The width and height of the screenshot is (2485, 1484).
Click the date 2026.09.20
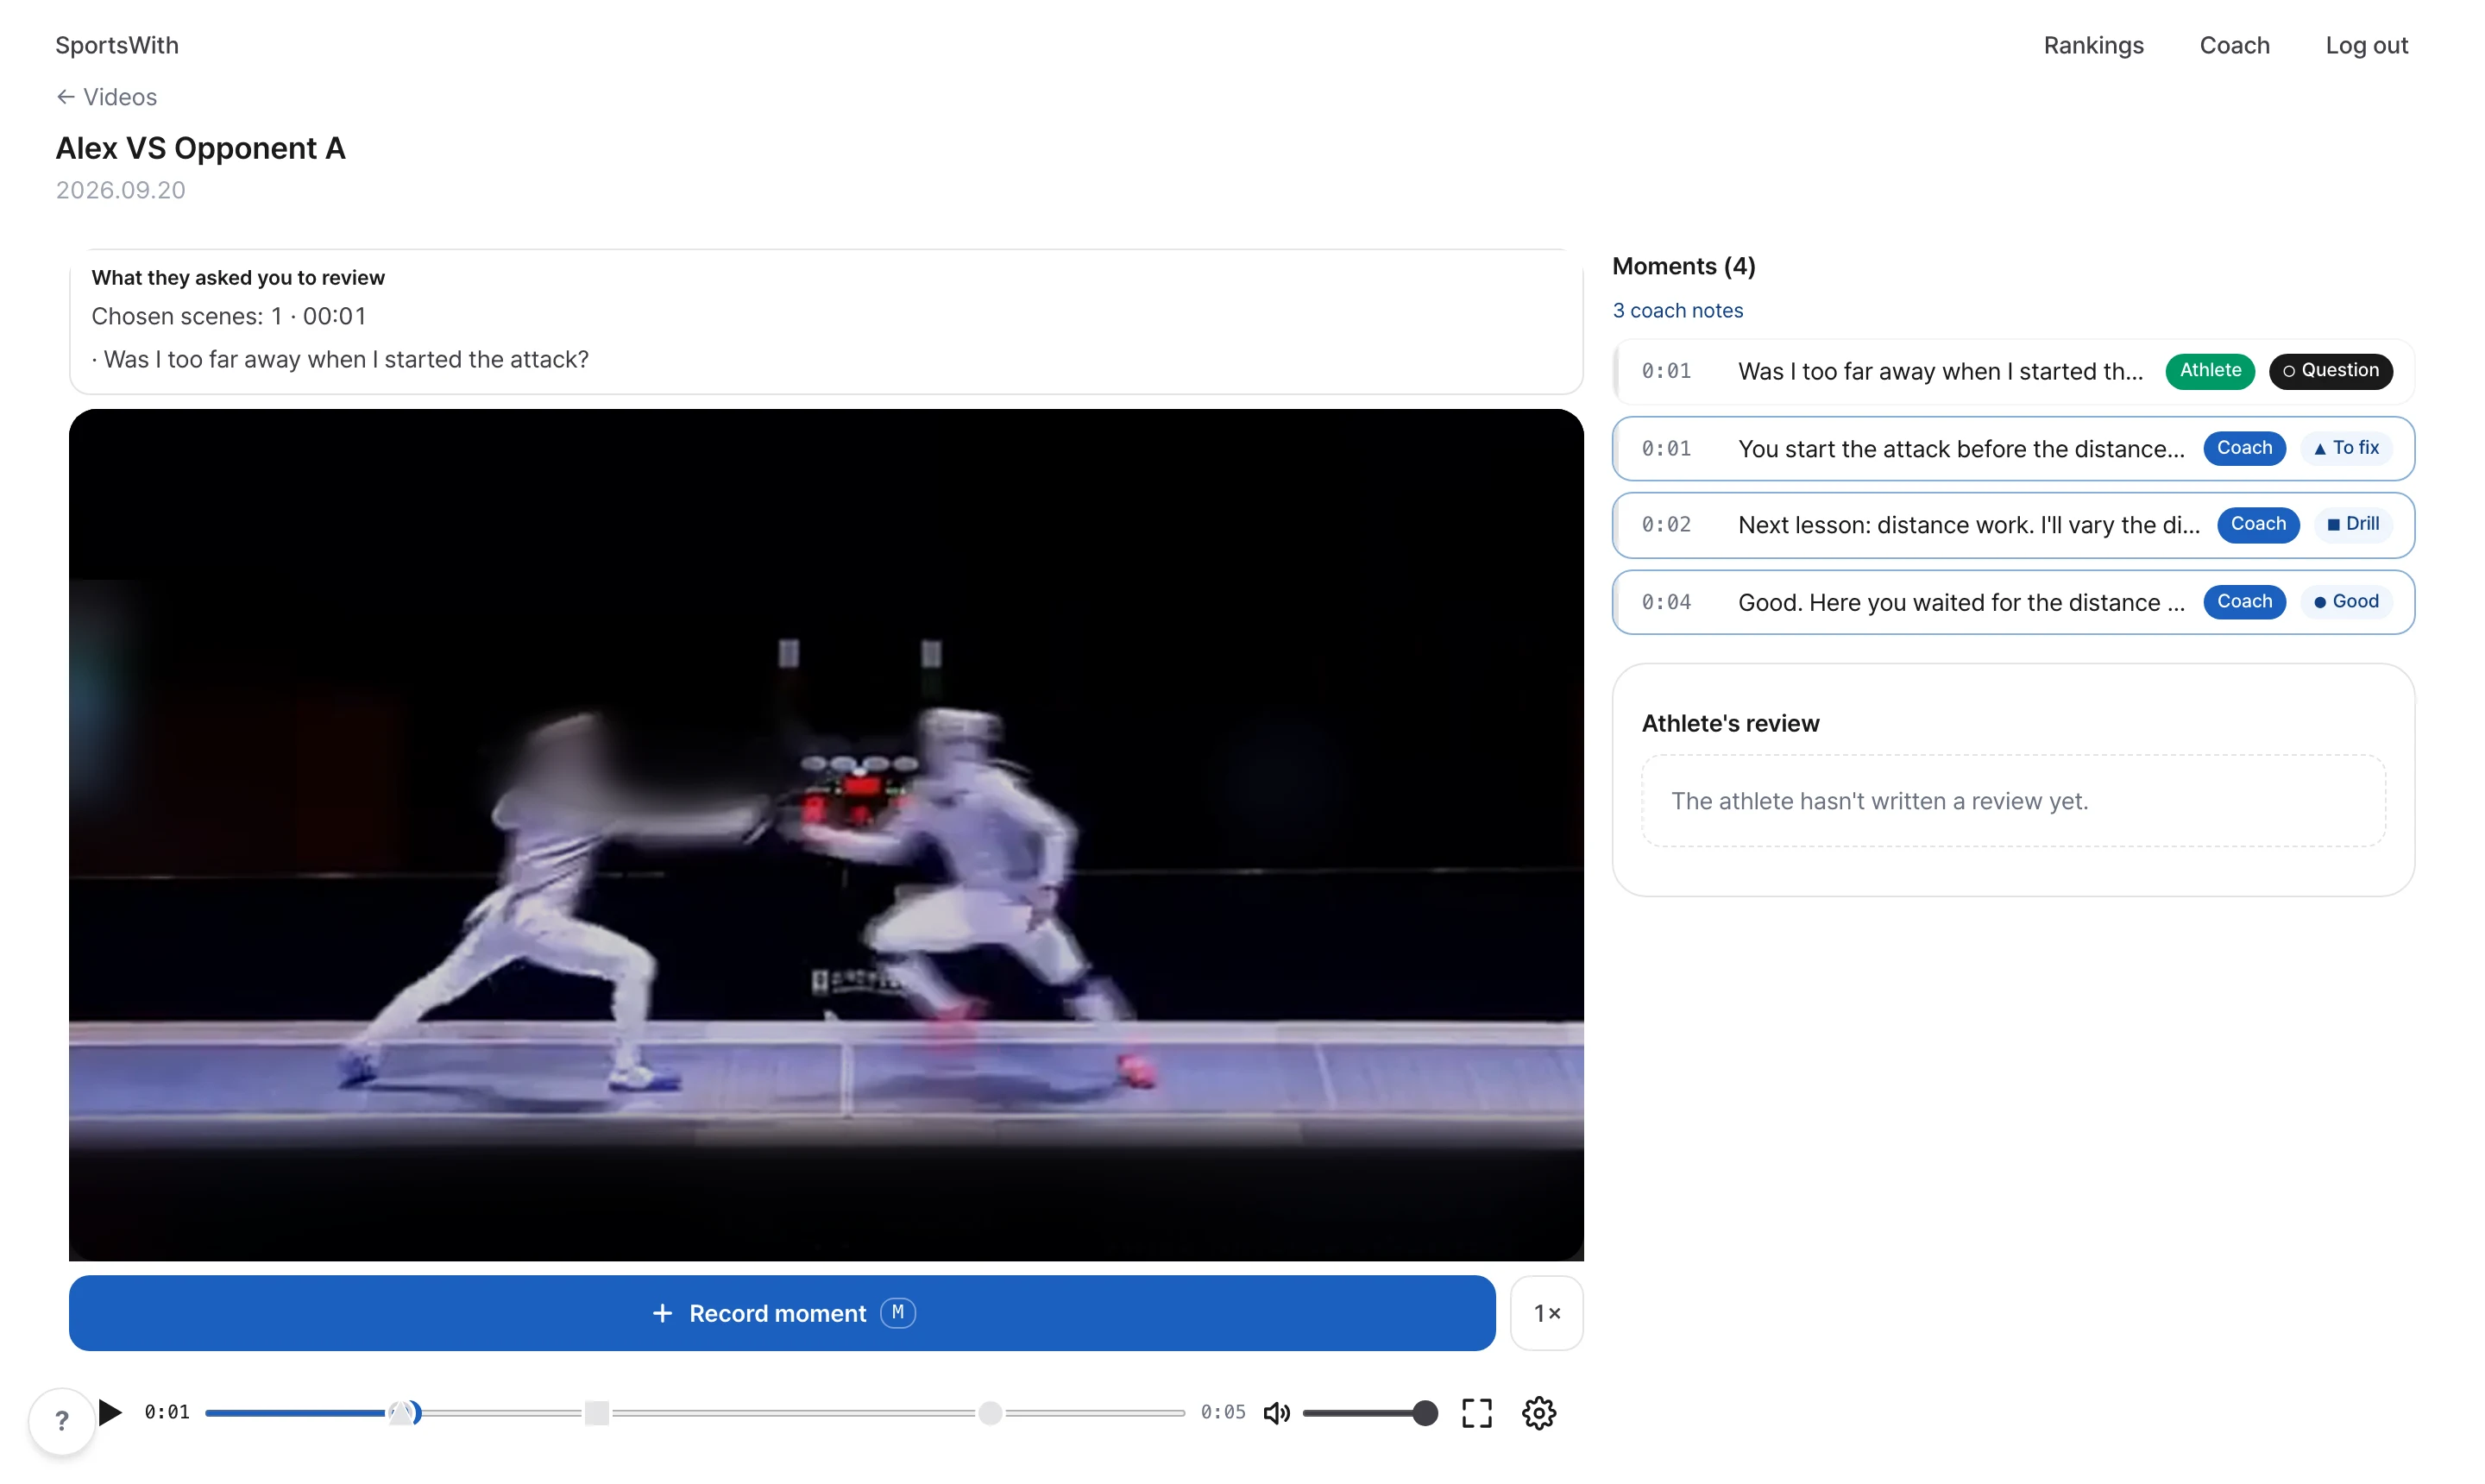point(120,190)
